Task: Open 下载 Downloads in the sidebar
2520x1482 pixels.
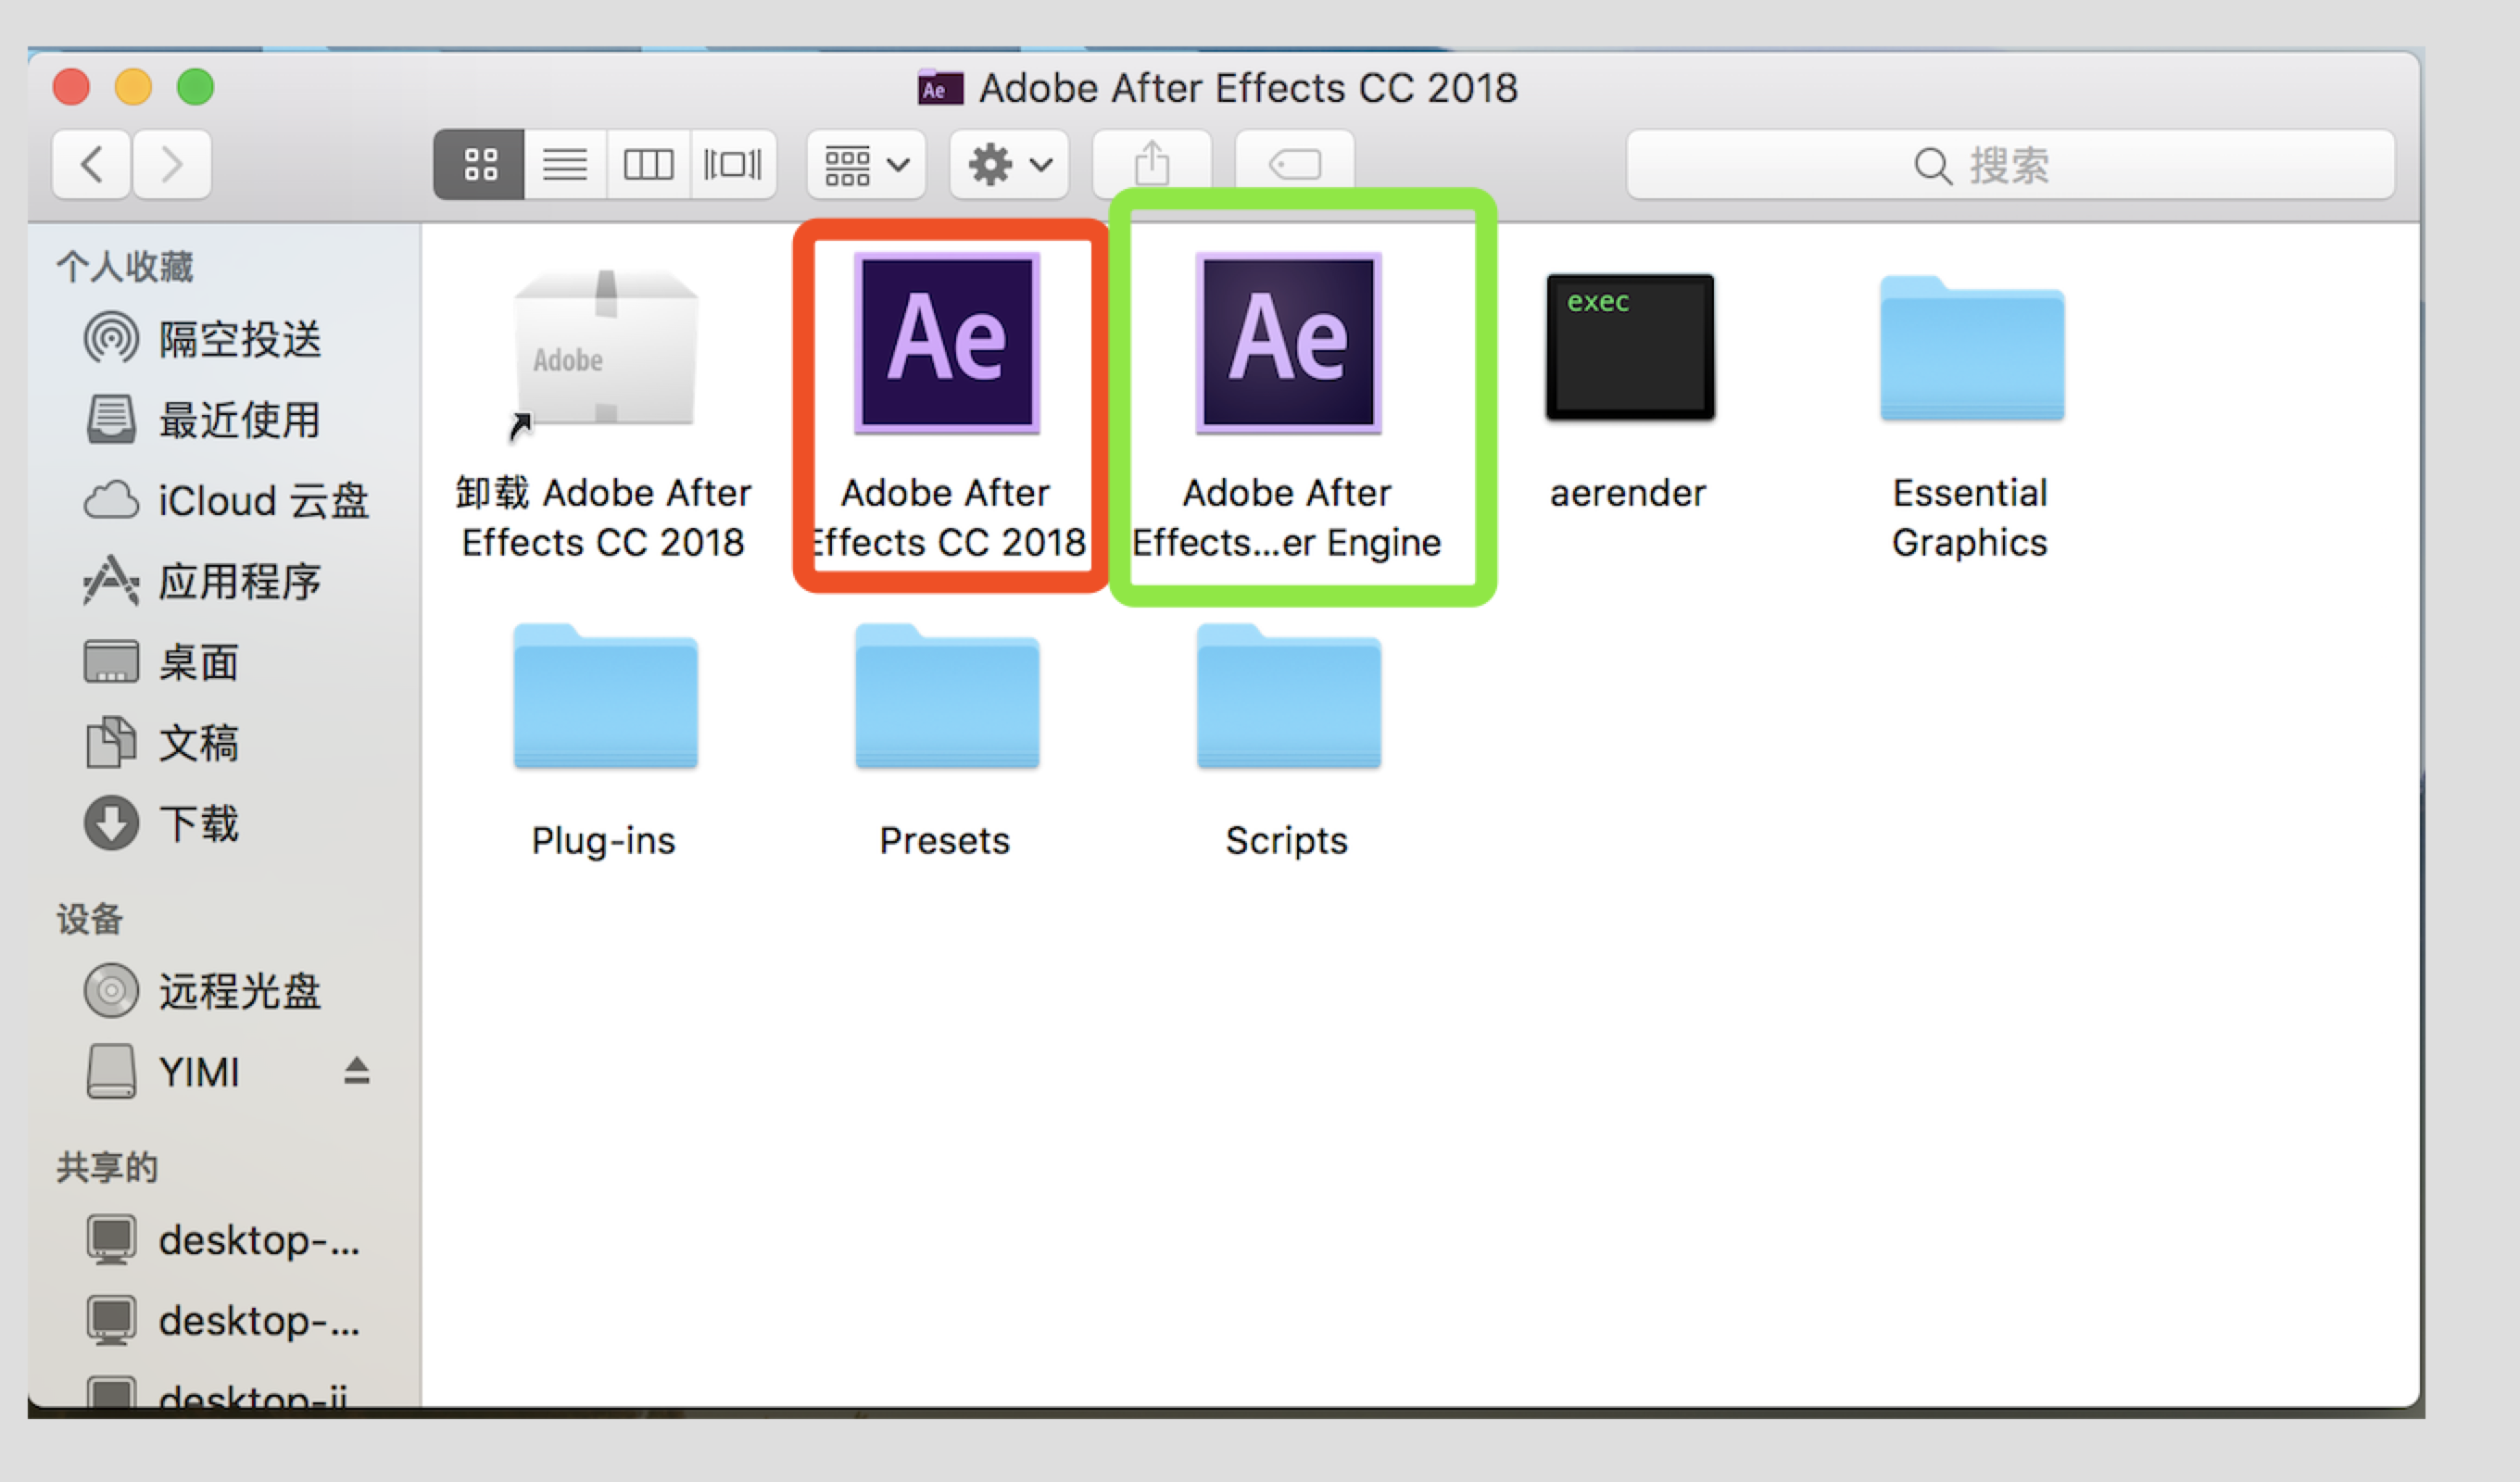Action: pos(162,823)
